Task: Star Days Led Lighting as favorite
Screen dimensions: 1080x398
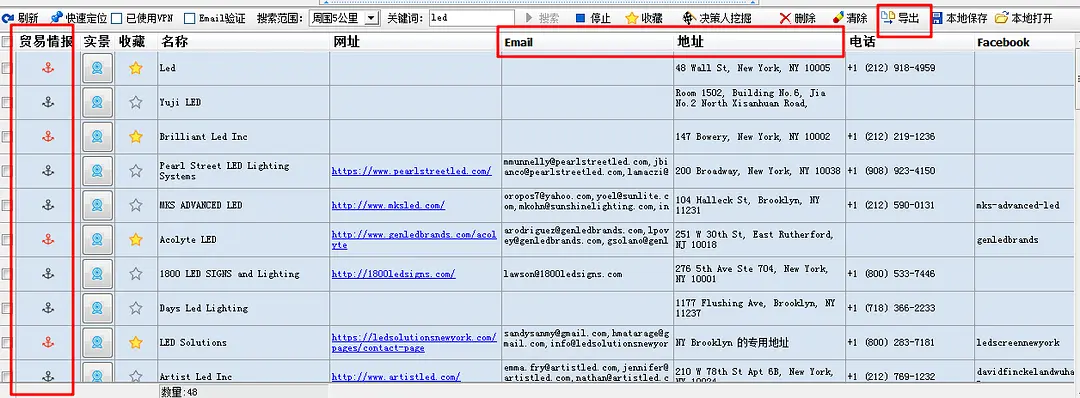Action: click(x=136, y=308)
